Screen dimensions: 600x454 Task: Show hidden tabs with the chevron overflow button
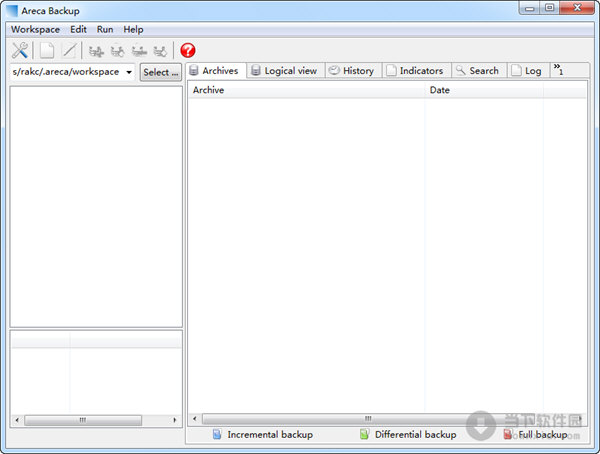558,69
